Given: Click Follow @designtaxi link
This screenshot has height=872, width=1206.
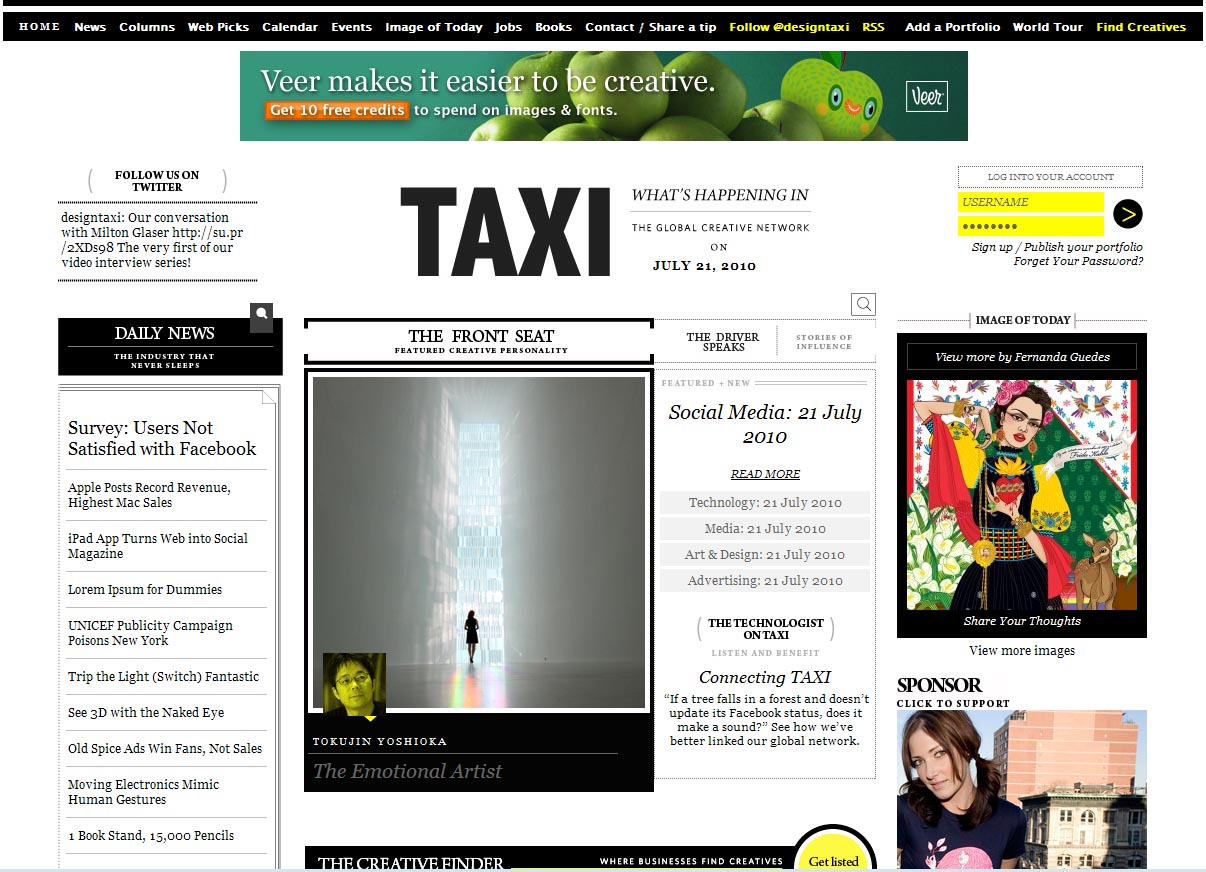Looking at the screenshot, I should tap(789, 27).
